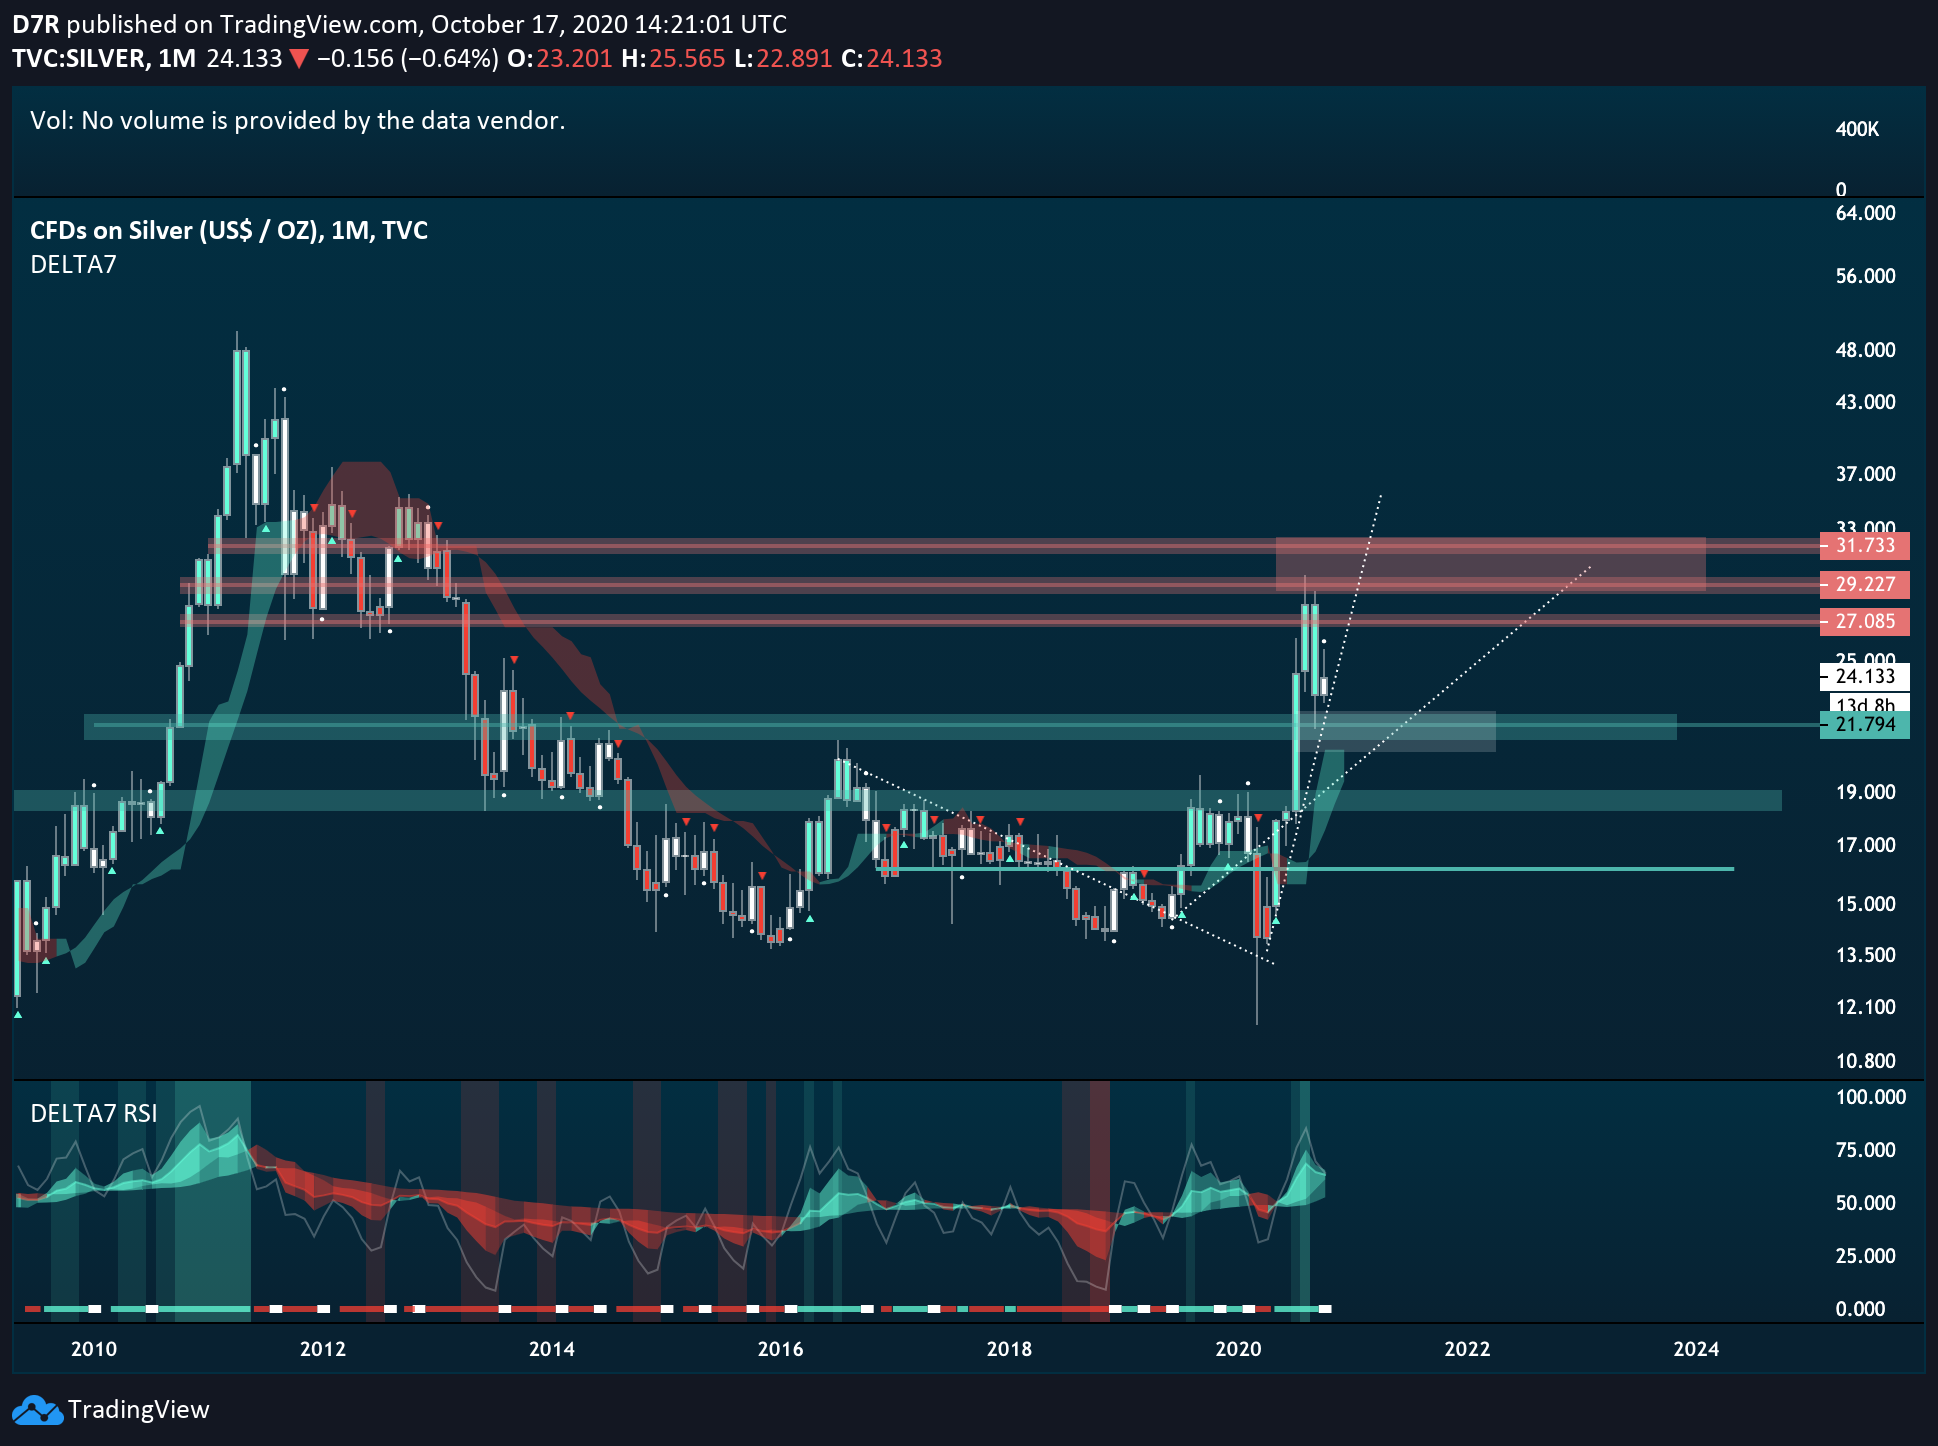Click the 2020 label on time axis

coord(1238,1349)
